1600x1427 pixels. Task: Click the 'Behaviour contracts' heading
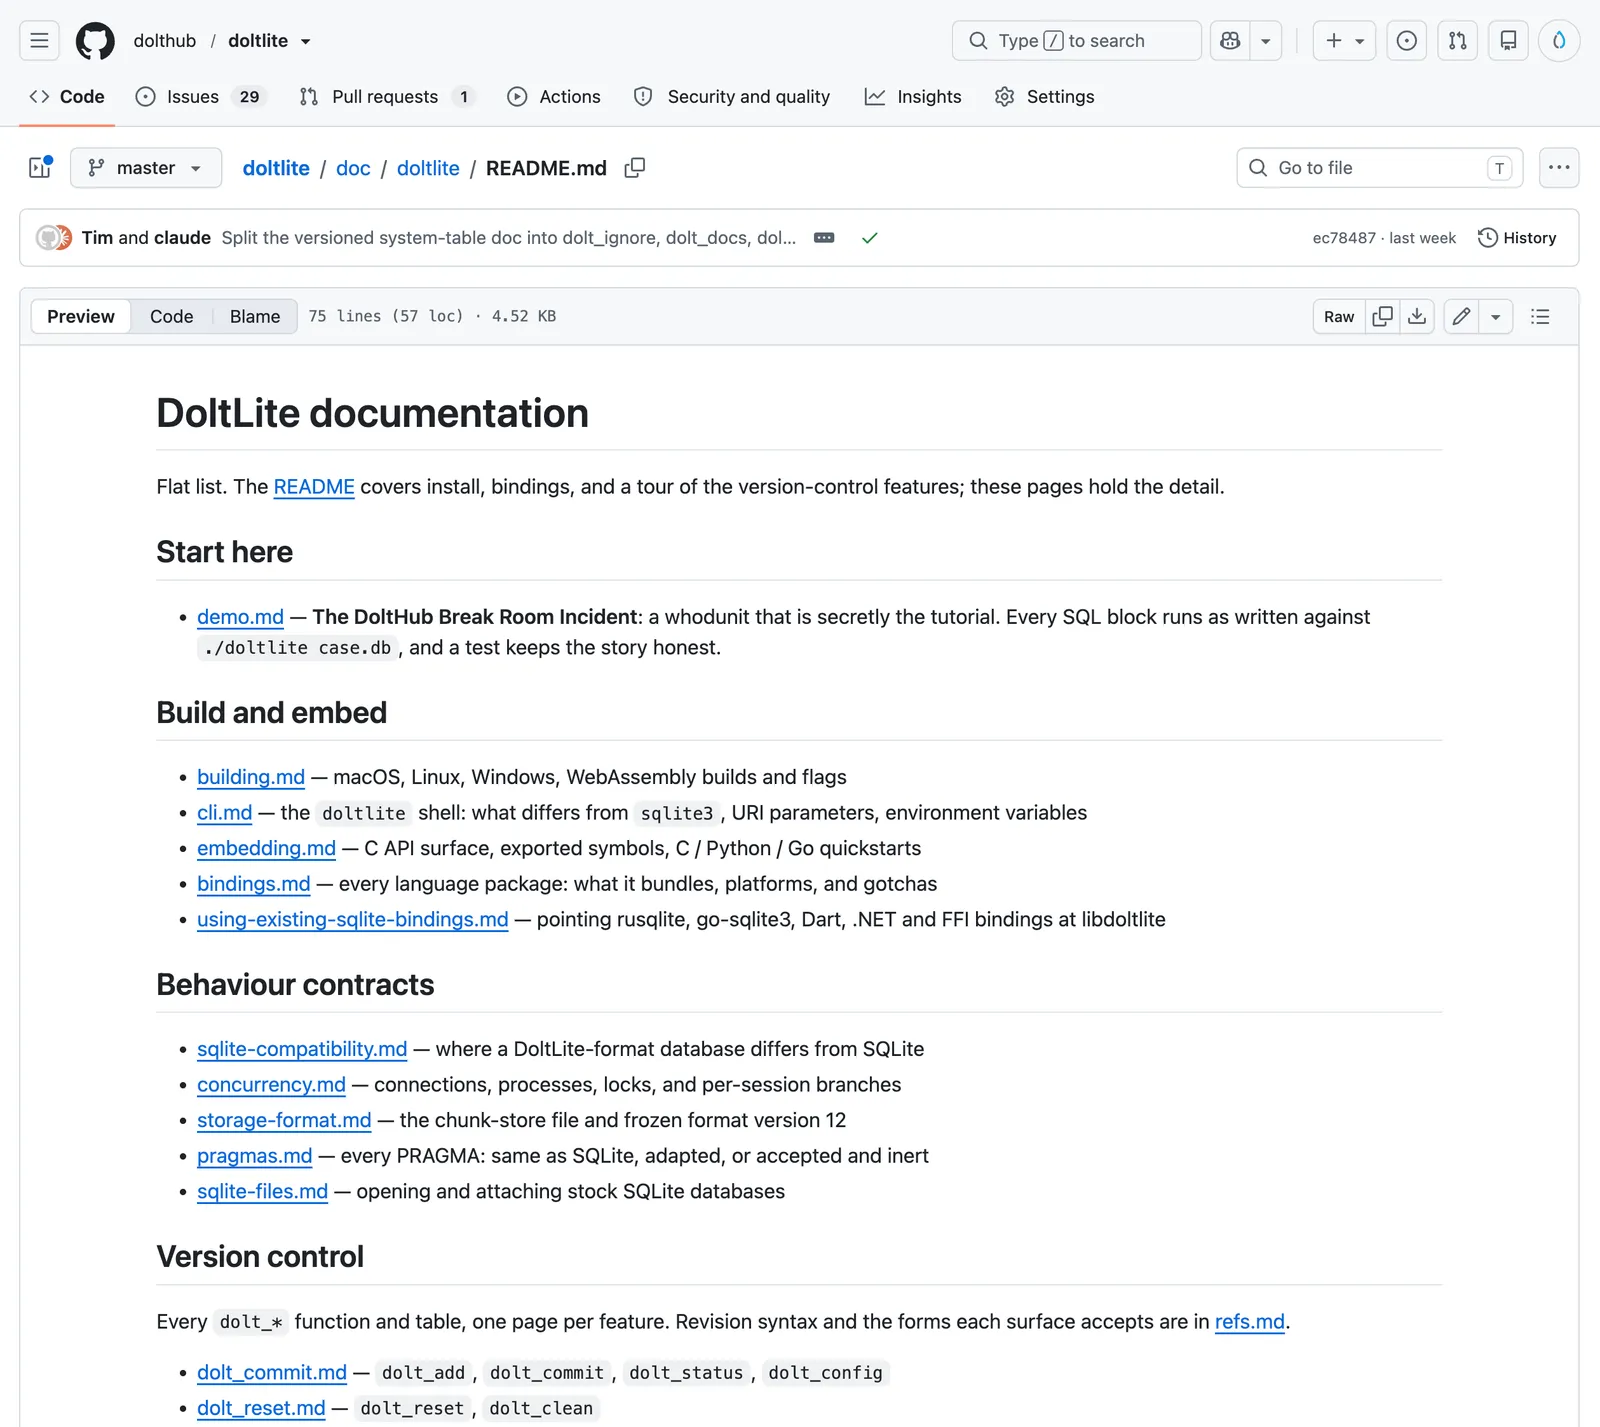click(x=295, y=985)
